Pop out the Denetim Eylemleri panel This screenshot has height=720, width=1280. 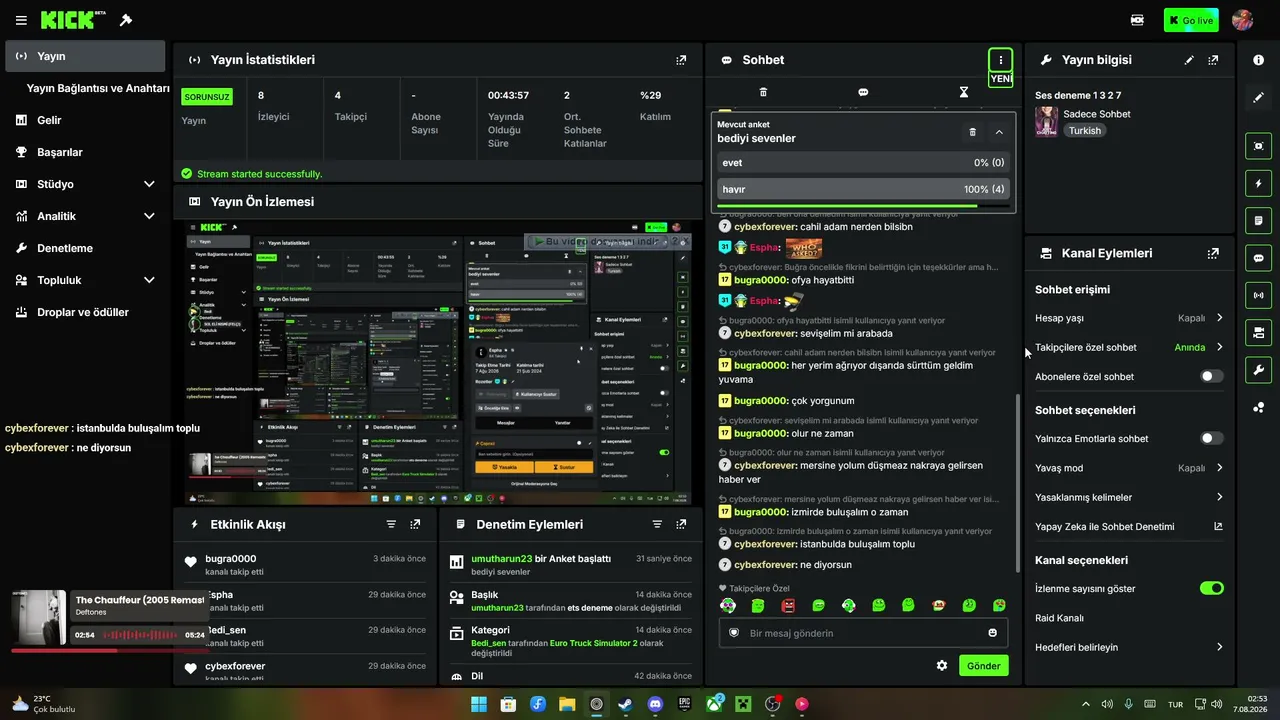(x=681, y=524)
